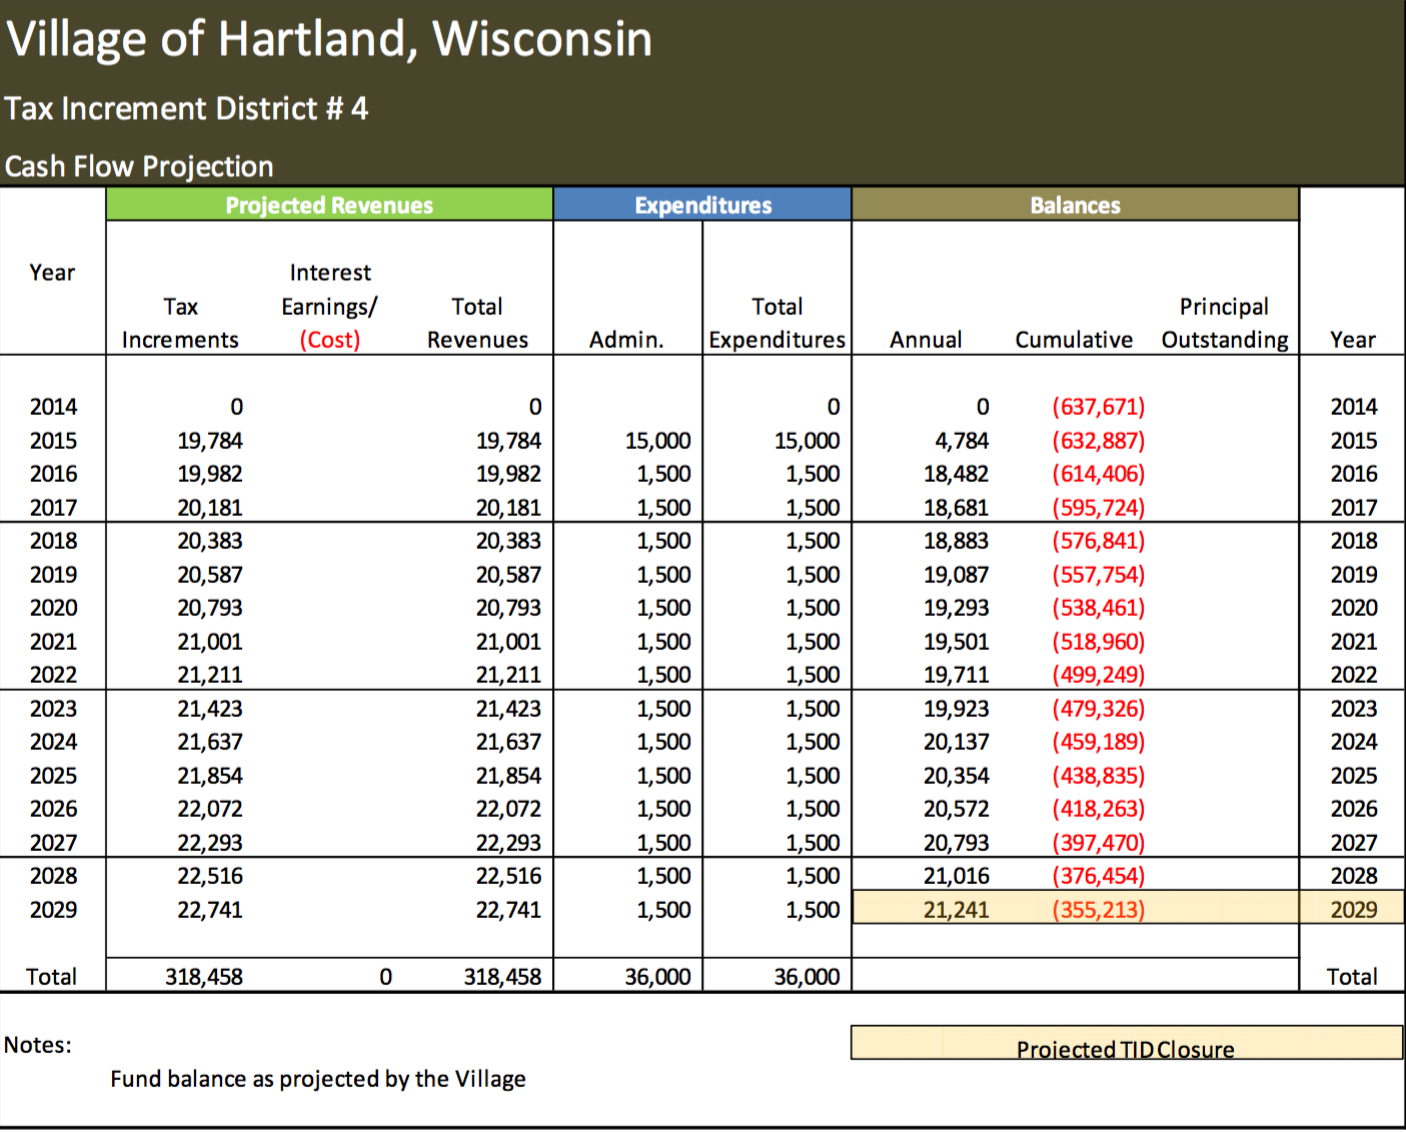Viewport: 1406px width, 1132px height.
Task: Select the Tax Increments column header
Action: pos(180,323)
